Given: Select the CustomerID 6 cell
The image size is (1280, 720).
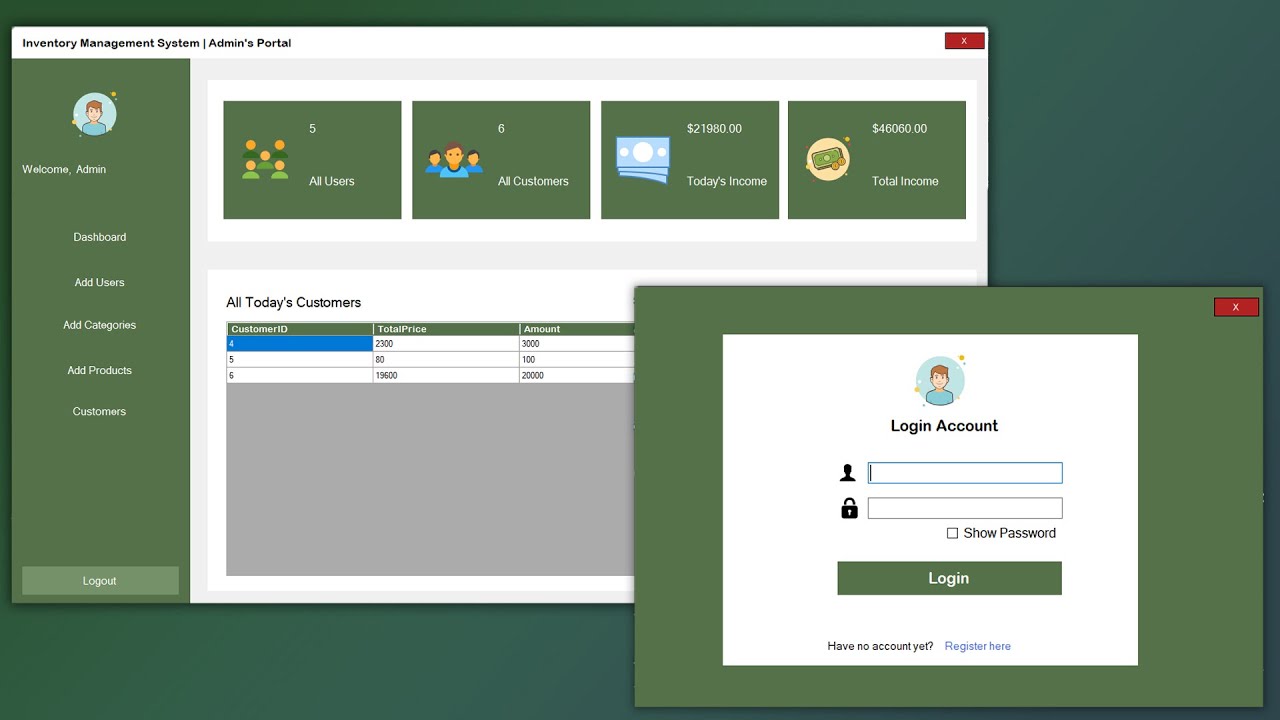Looking at the screenshot, I should point(300,375).
